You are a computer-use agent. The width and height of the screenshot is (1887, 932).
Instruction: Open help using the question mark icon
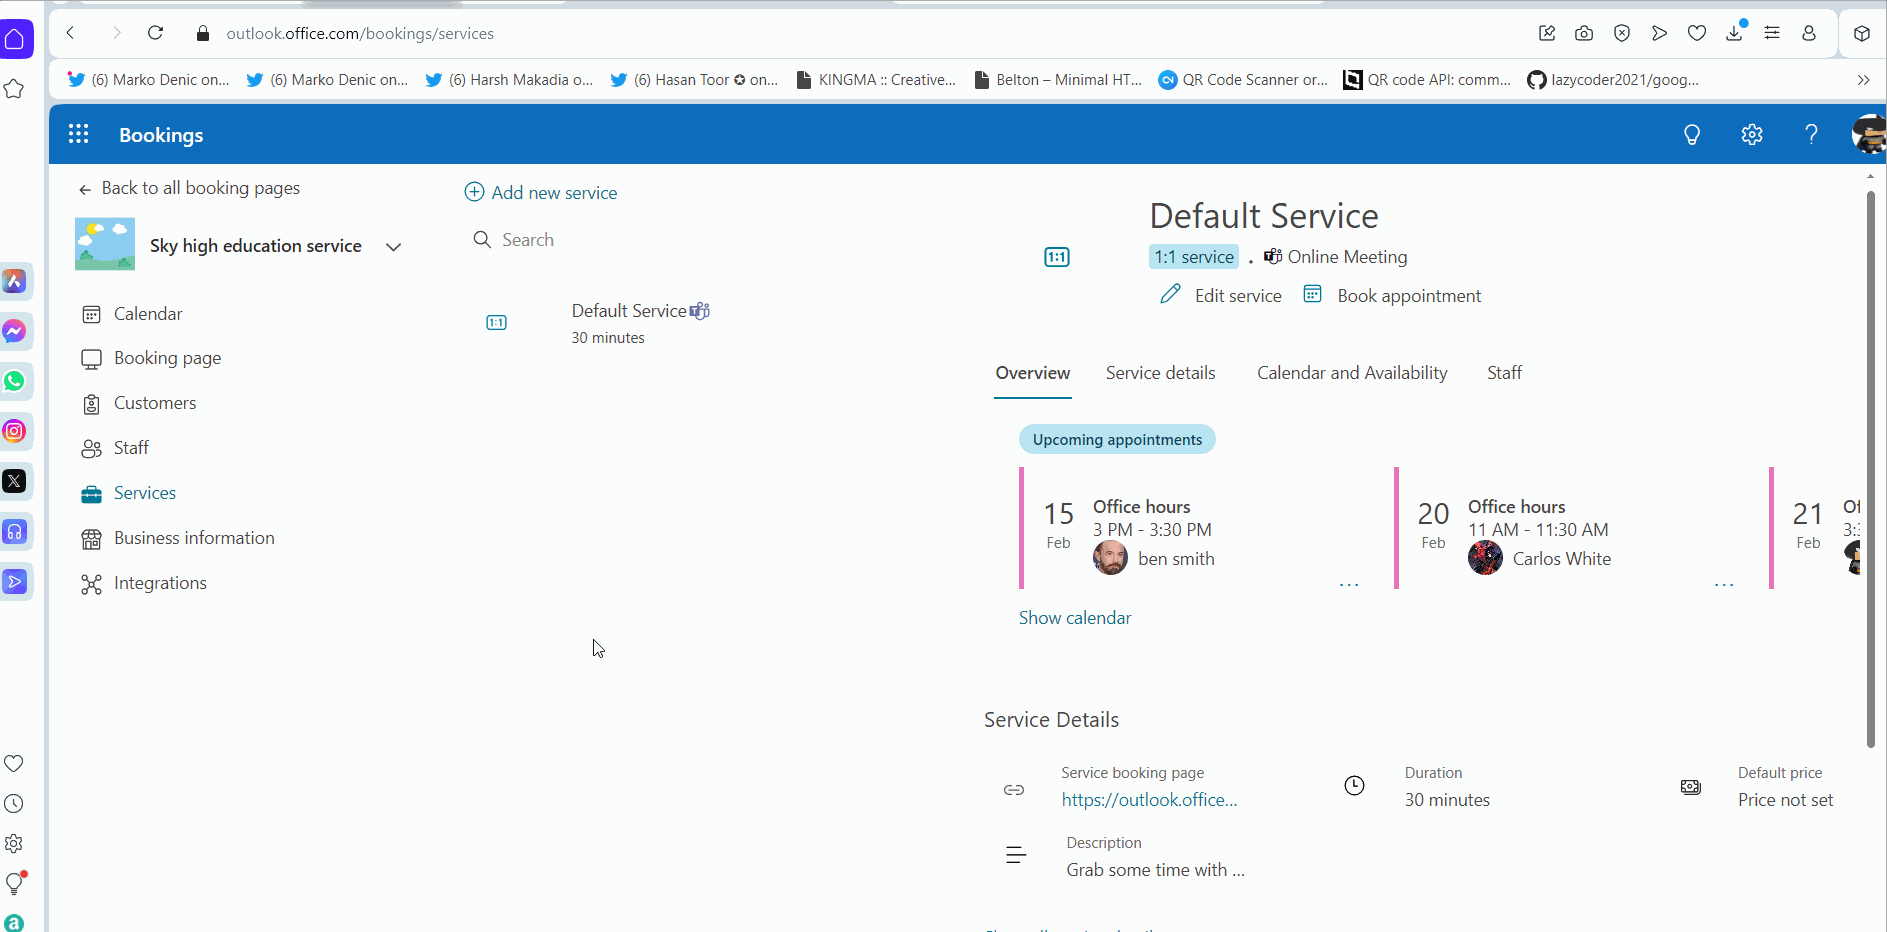pos(1811,134)
